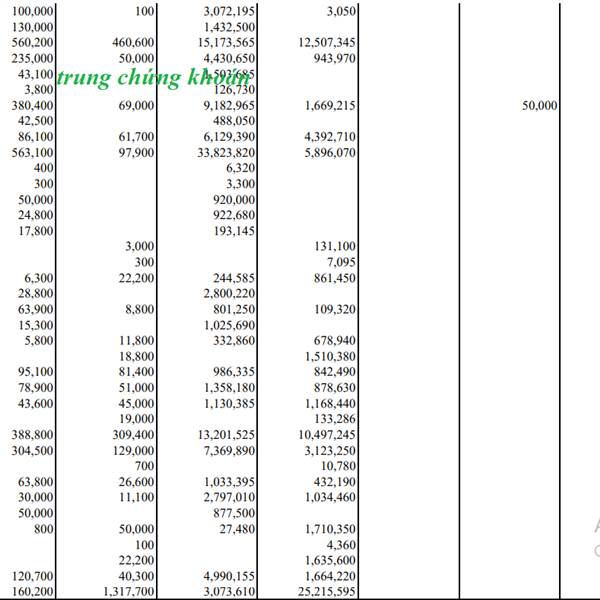The width and height of the screenshot is (600, 600).
Task: Select the figure 33,823,820
Action: pyautogui.click(x=226, y=153)
